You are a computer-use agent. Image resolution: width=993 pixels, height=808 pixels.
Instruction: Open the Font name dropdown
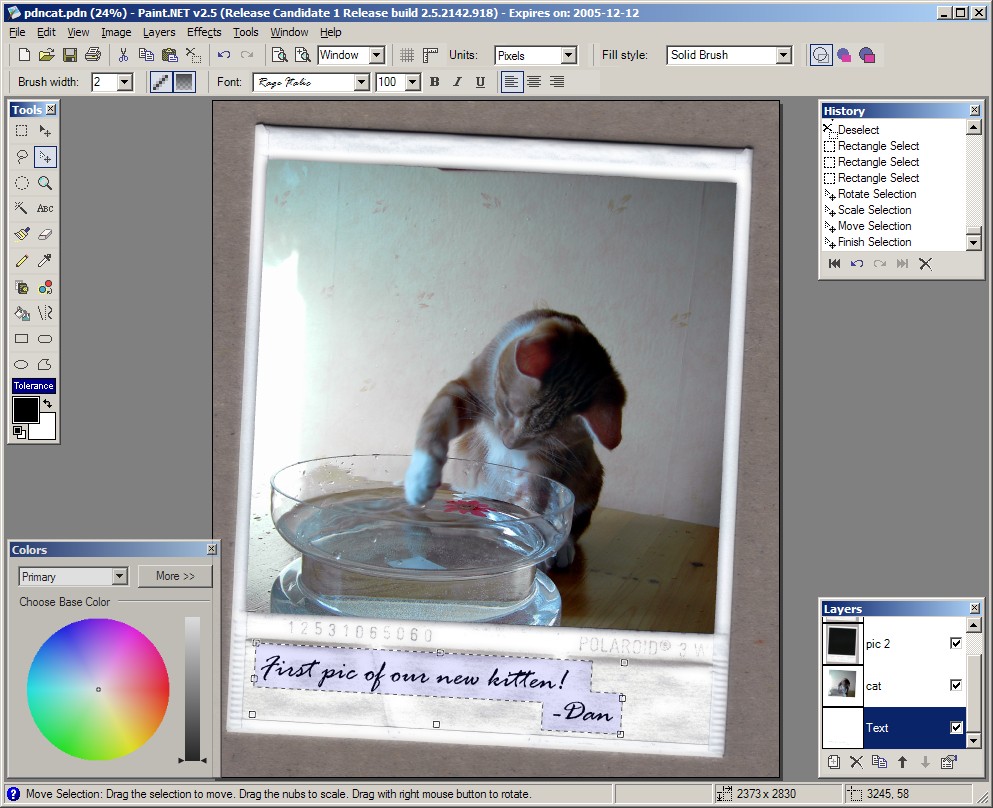[x=362, y=82]
